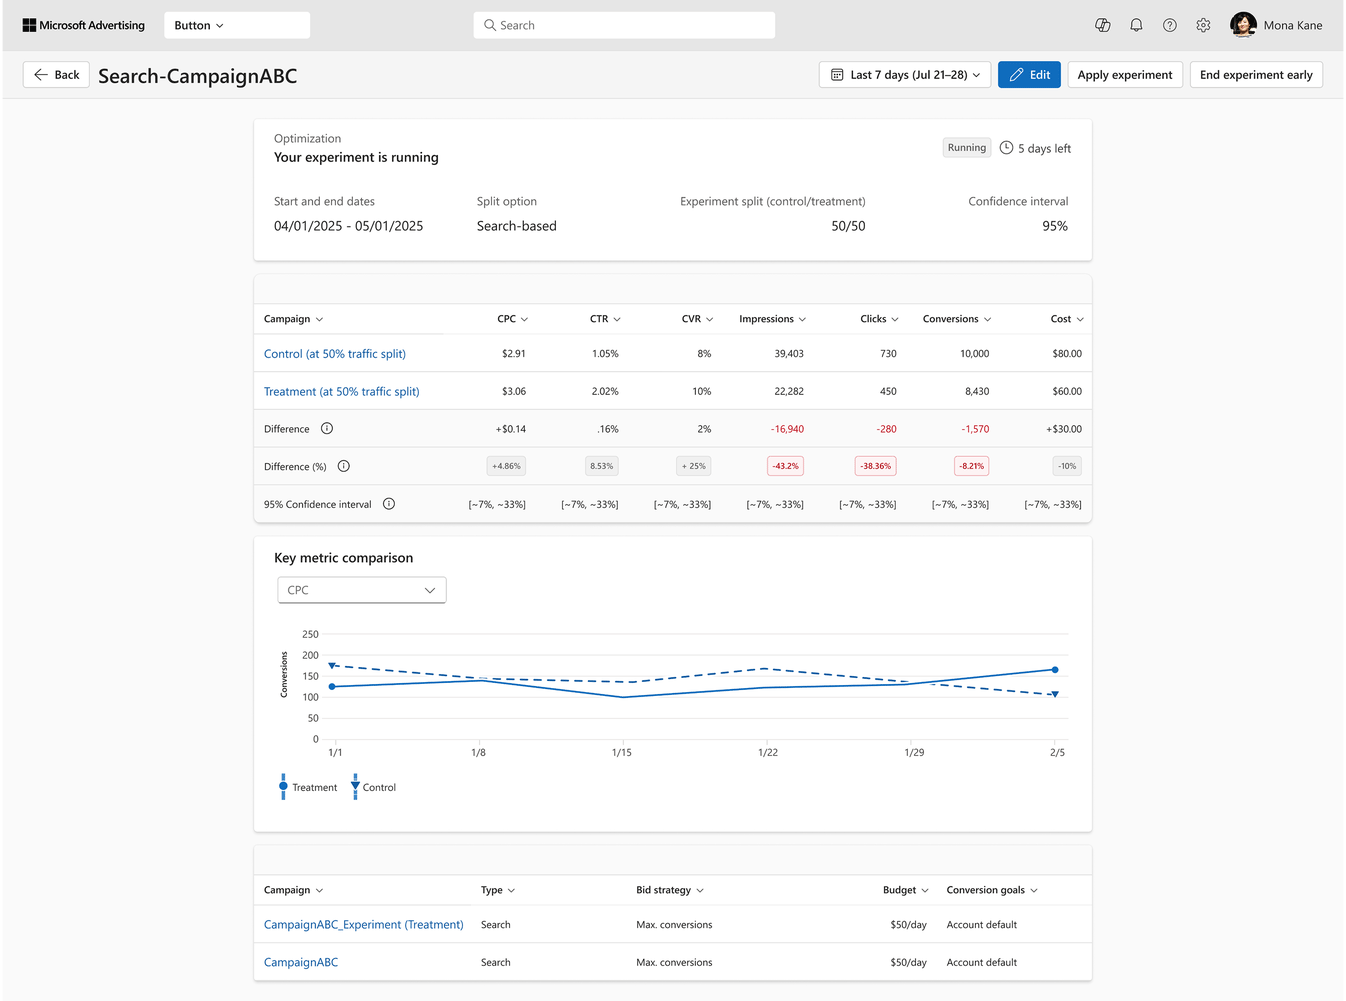The height and width of the screenshot is (1001, 1346).
Task: Click the Difference (%) info icon
Action: coord(344,466)
